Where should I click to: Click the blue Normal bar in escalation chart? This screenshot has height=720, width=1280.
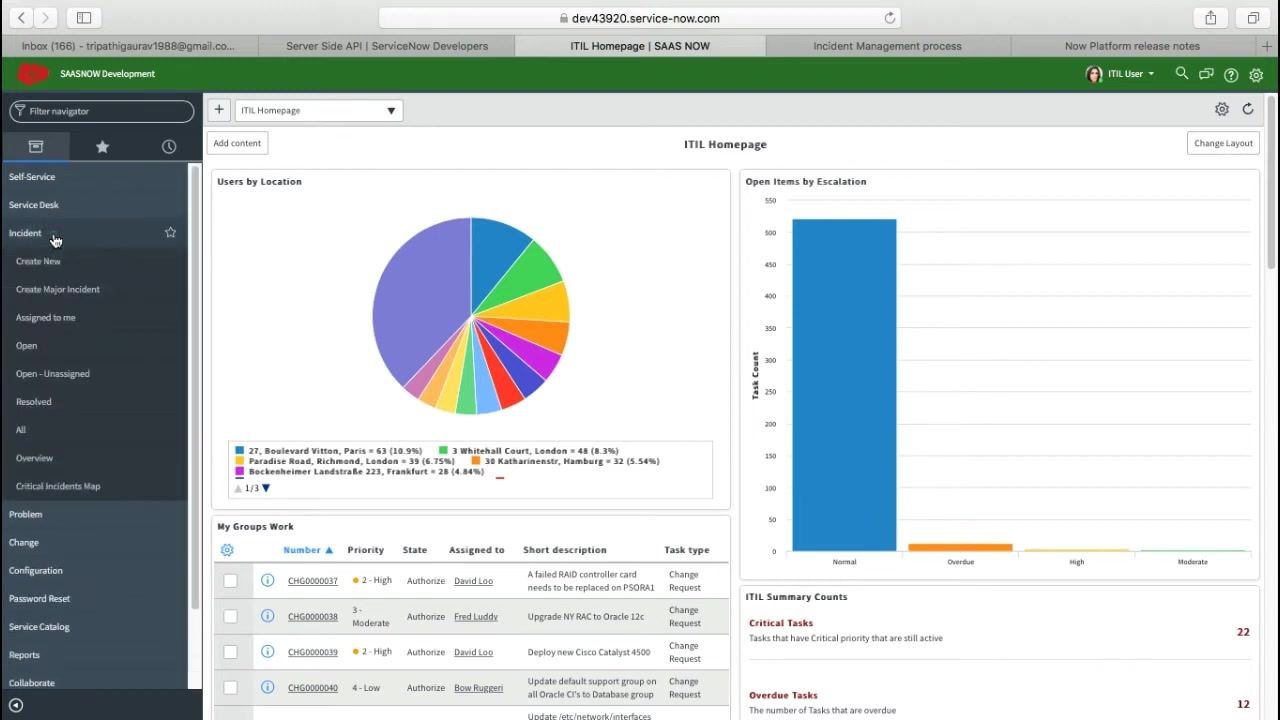tap(844, 385)
